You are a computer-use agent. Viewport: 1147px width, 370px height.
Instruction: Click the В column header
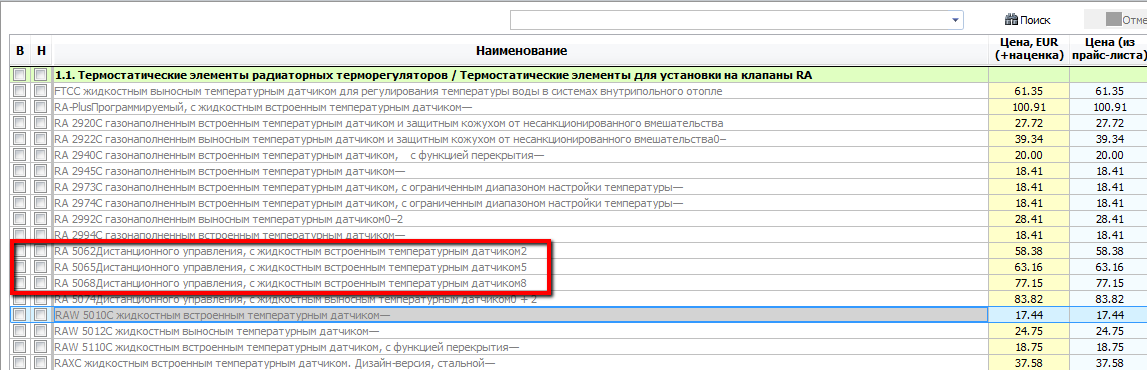pyautogui.click(x=20, y=50)
